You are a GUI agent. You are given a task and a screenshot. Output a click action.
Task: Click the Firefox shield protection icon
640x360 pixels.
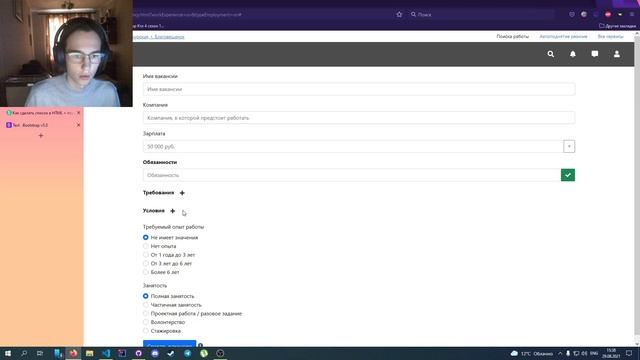[x=572, y=14]
